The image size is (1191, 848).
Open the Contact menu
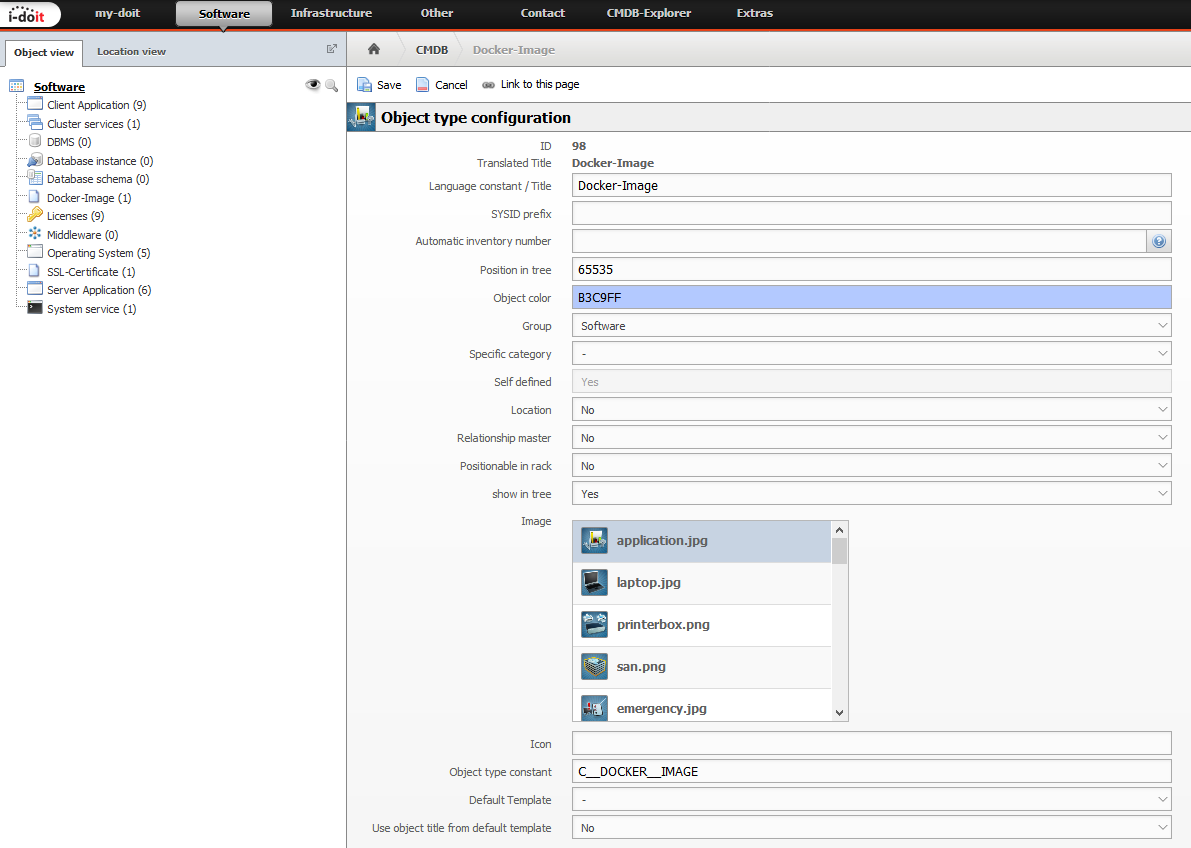[x=542, y=13]
